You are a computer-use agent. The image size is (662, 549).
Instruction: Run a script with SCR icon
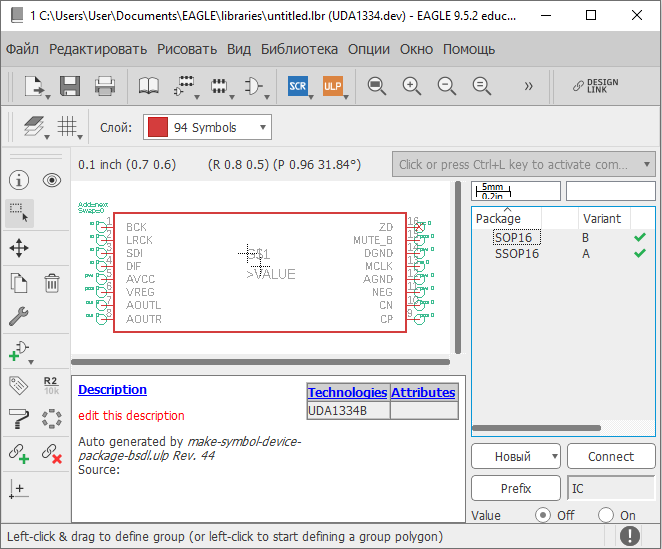pyautogui.click(x=298, y=86)
